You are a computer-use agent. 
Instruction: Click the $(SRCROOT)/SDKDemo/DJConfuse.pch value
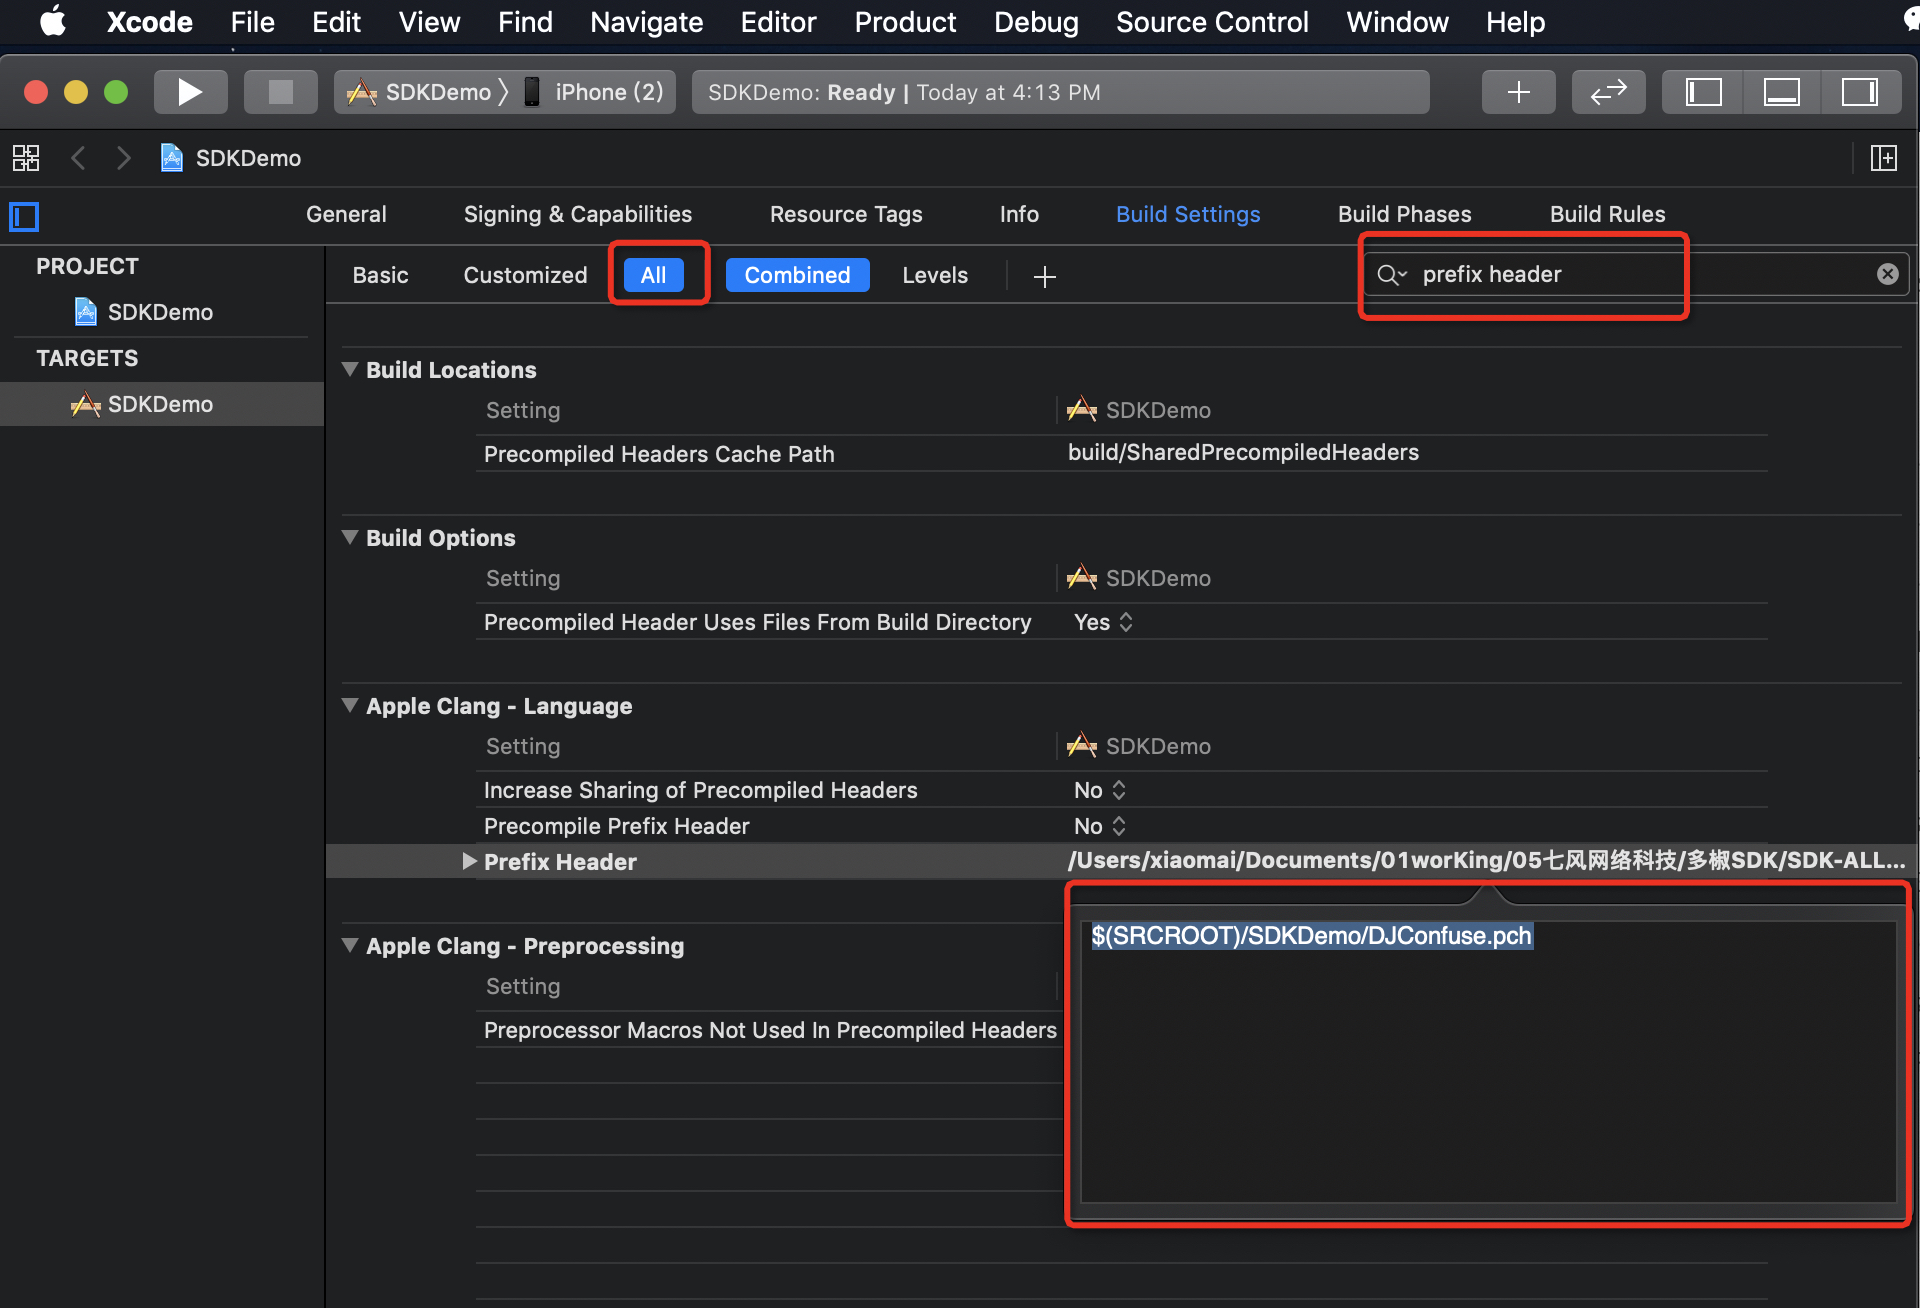coord(1311,936)
